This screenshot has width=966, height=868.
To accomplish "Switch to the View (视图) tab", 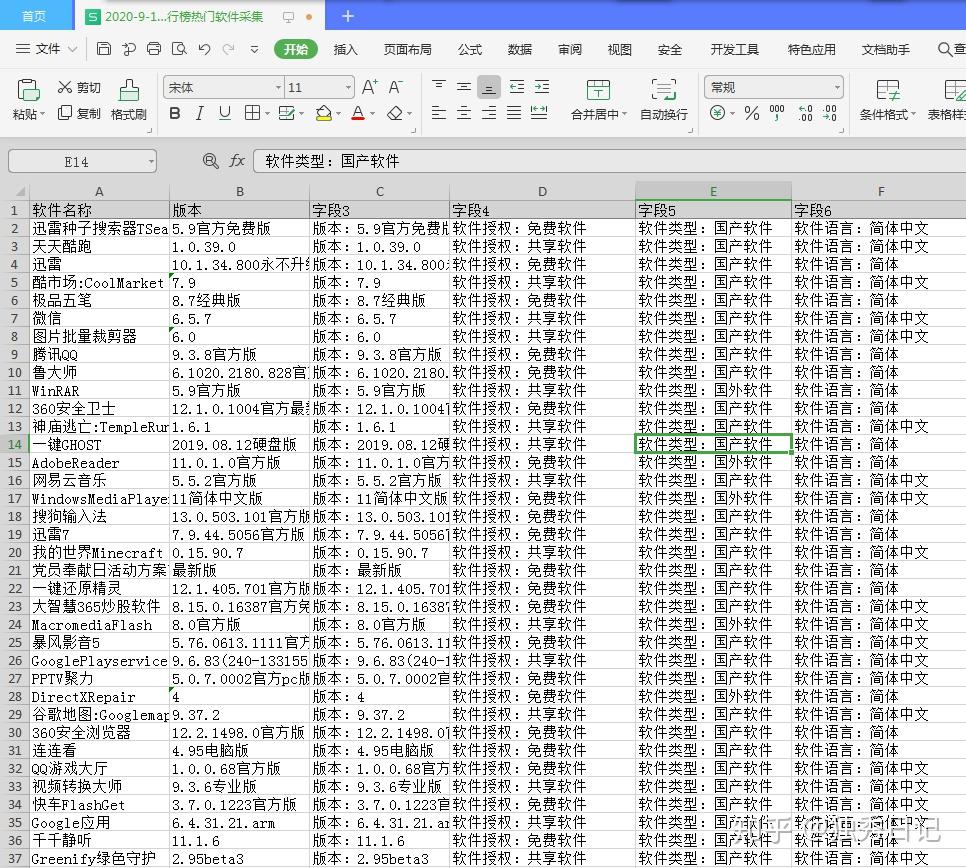I will (619, 49).
